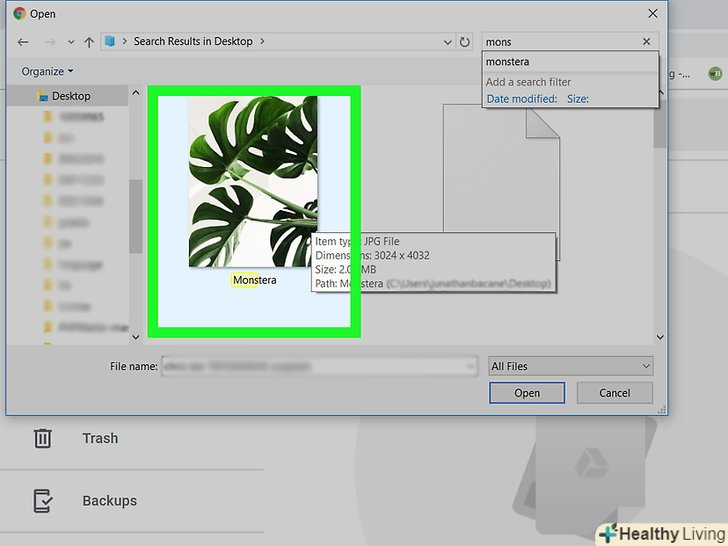The height and width of the screenshot is (546, 728).
Task: Click the Backups device icon in Drive
Action: pos(42,501)
